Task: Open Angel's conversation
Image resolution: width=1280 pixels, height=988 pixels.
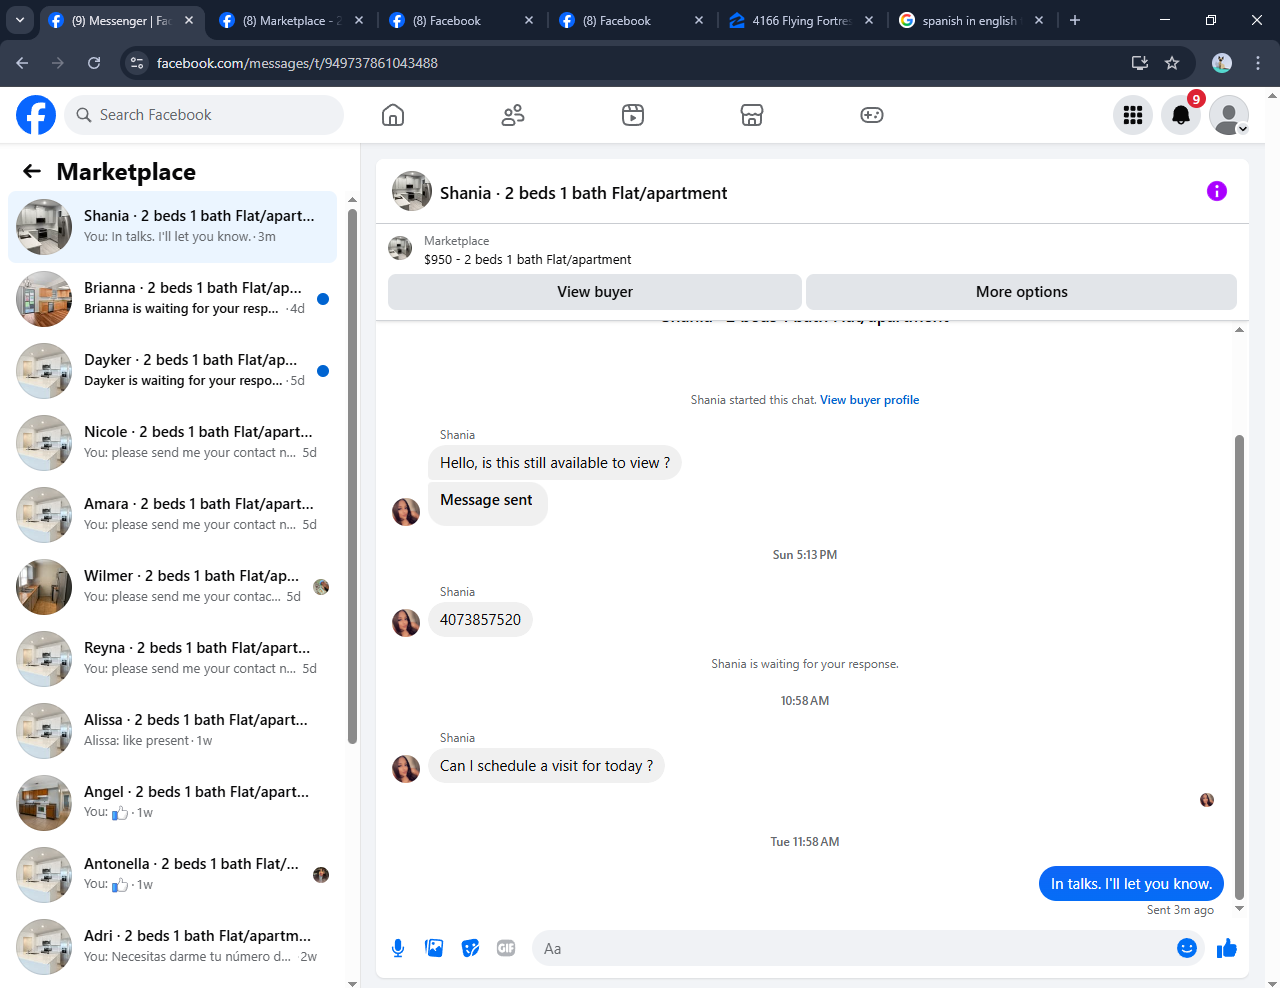Action: point(172,803)
